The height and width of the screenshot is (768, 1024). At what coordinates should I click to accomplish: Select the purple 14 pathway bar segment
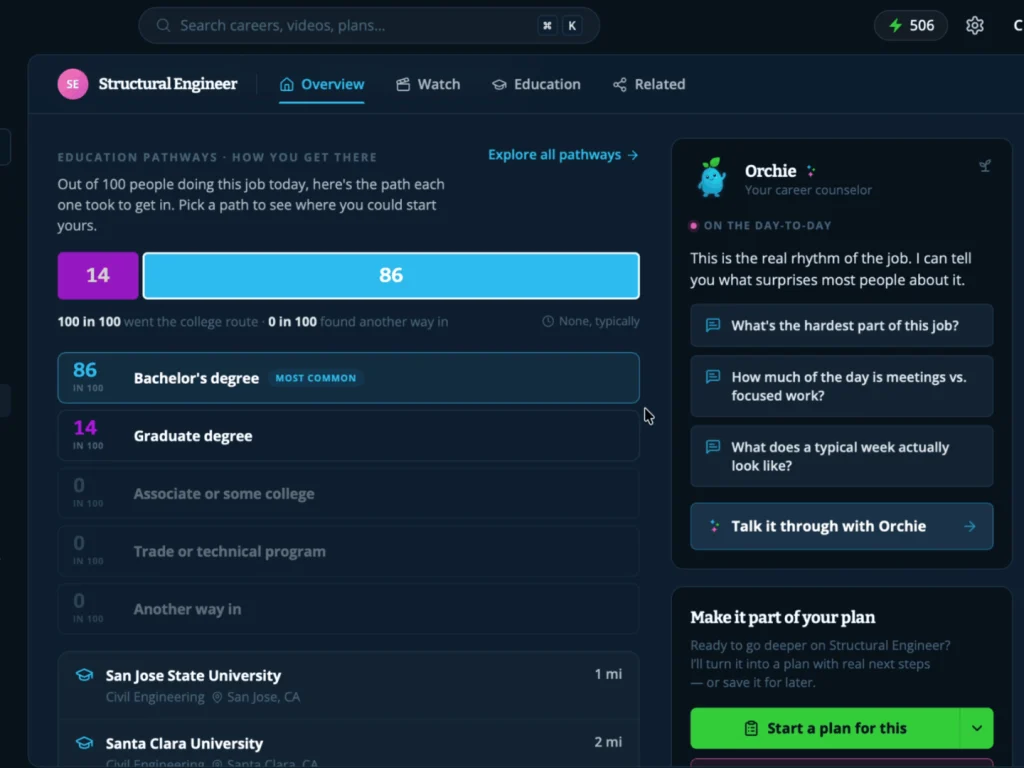[98, 276]
